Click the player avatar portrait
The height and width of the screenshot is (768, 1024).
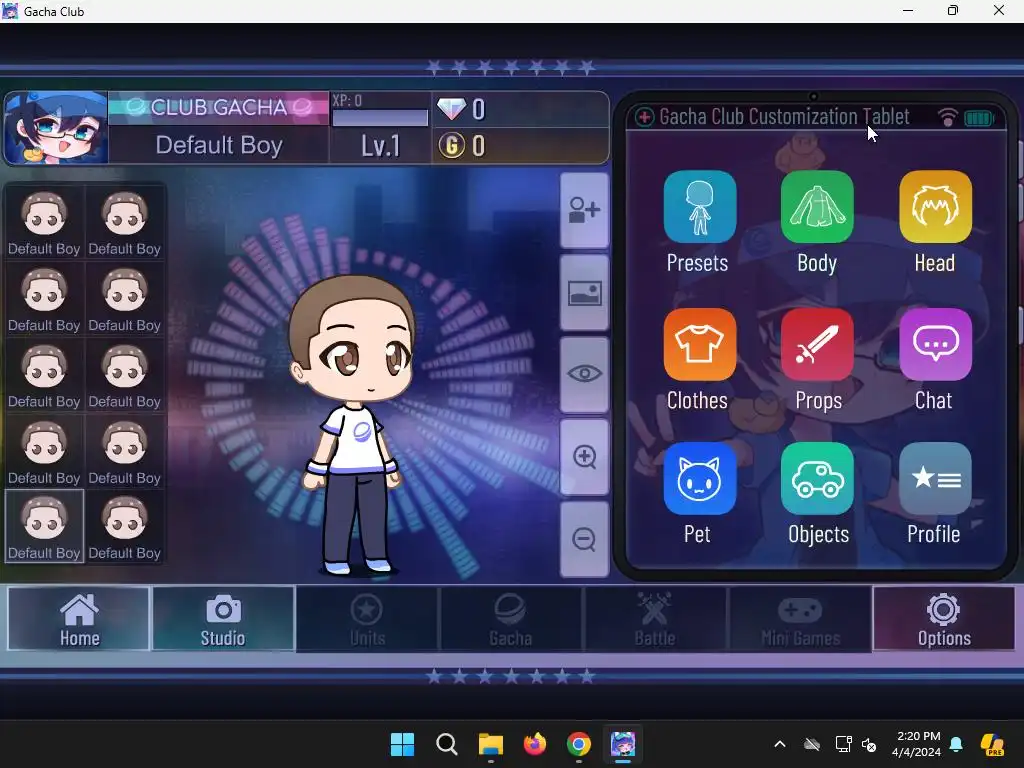[56, 127]
